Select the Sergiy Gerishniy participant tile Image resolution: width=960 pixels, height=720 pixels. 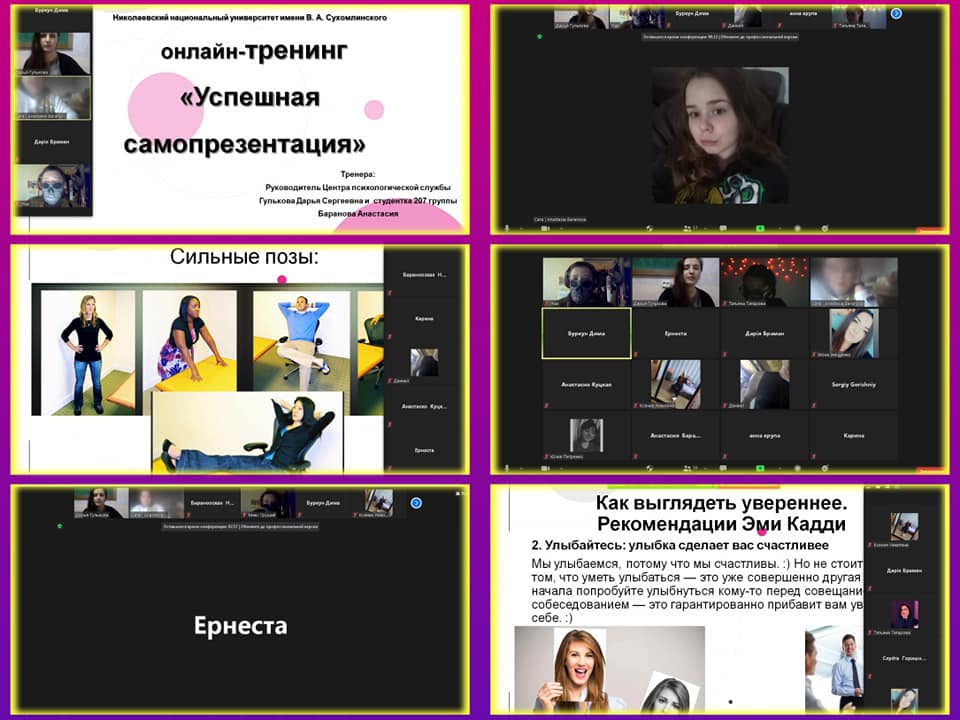(854, 384)
